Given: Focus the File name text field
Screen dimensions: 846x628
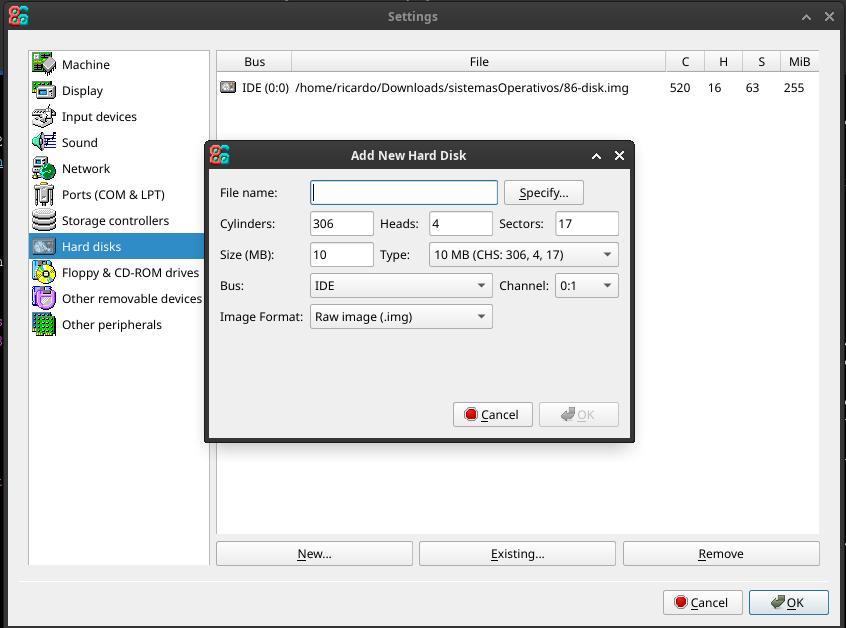Looking at the screenshot, I should click(404, 193).
